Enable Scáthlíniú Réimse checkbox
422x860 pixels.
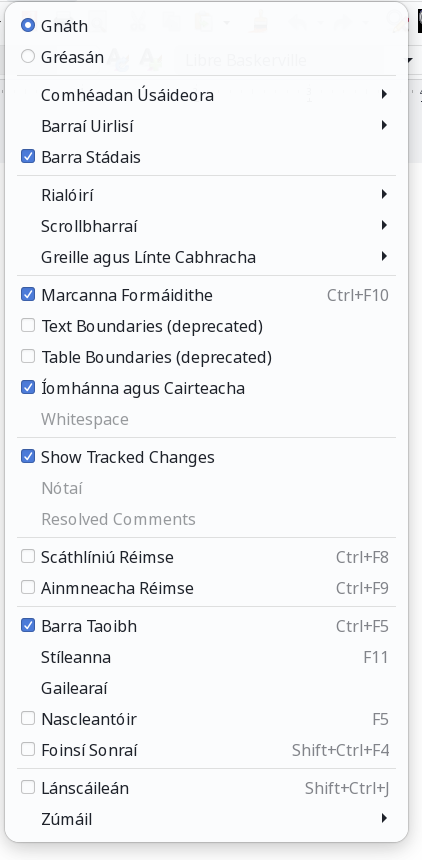[x=28, y=557]
